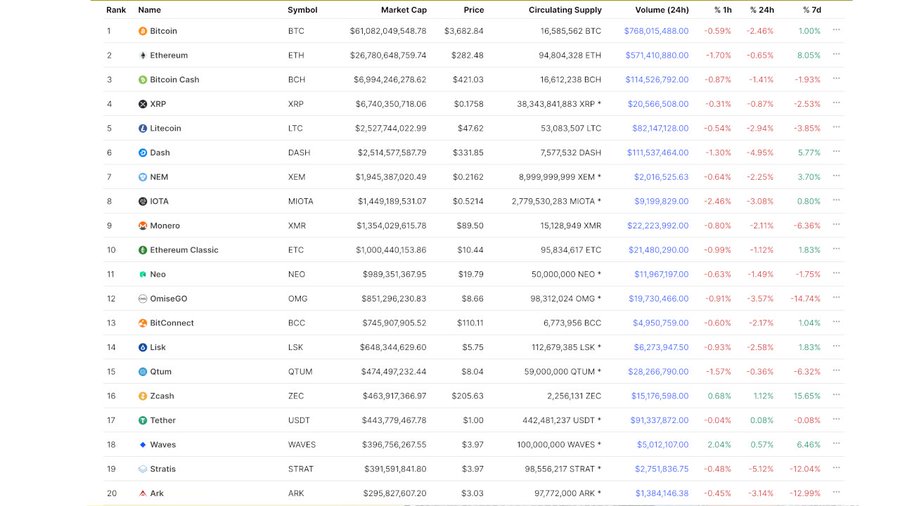
Task: Sort by % 24h column header
Action: pyautogui.click(x=762, y=10)
